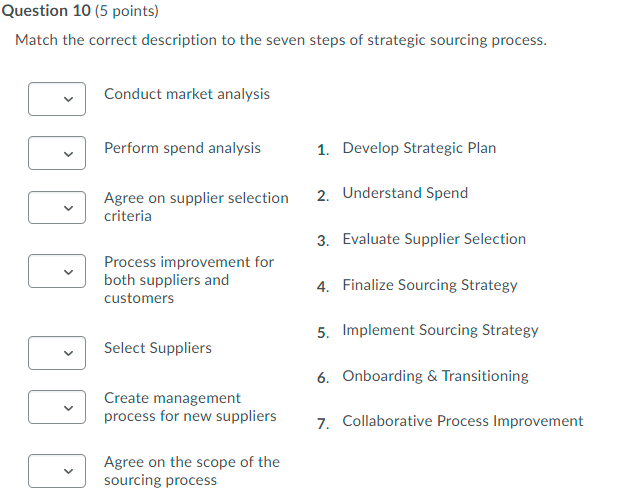Click the Perform spend analysis label
The width and height of the screenshot is (622, 501).
(182, 148)
